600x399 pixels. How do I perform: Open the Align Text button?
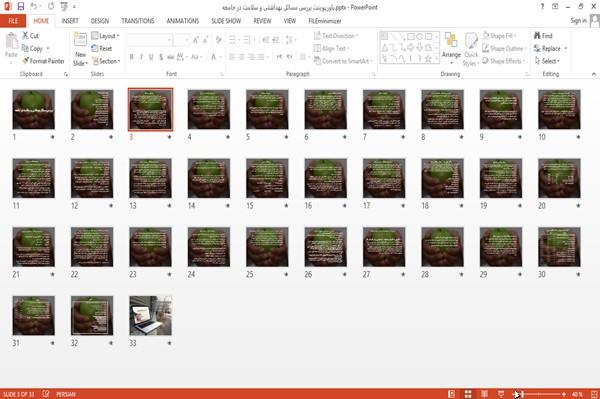click(331, 48)
